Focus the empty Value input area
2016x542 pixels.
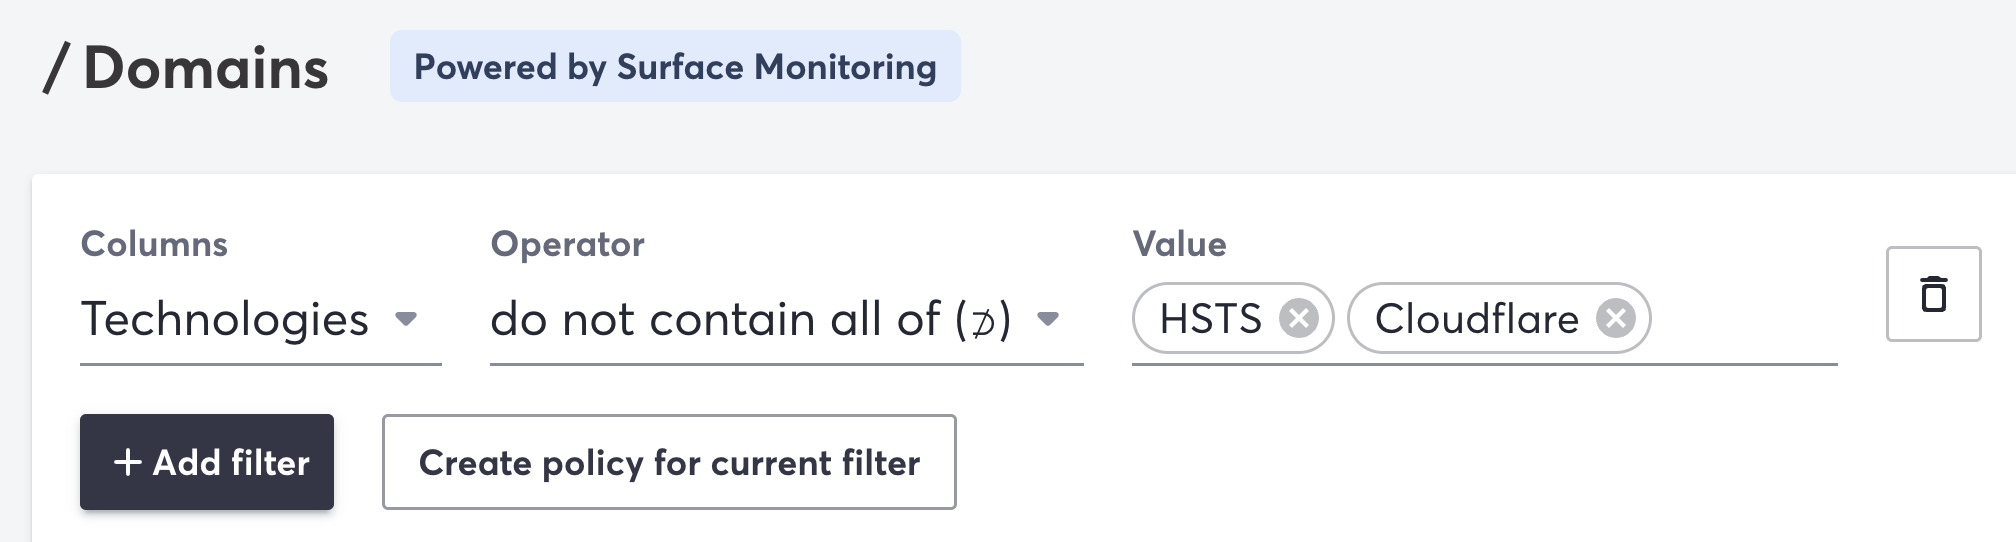1742,320
